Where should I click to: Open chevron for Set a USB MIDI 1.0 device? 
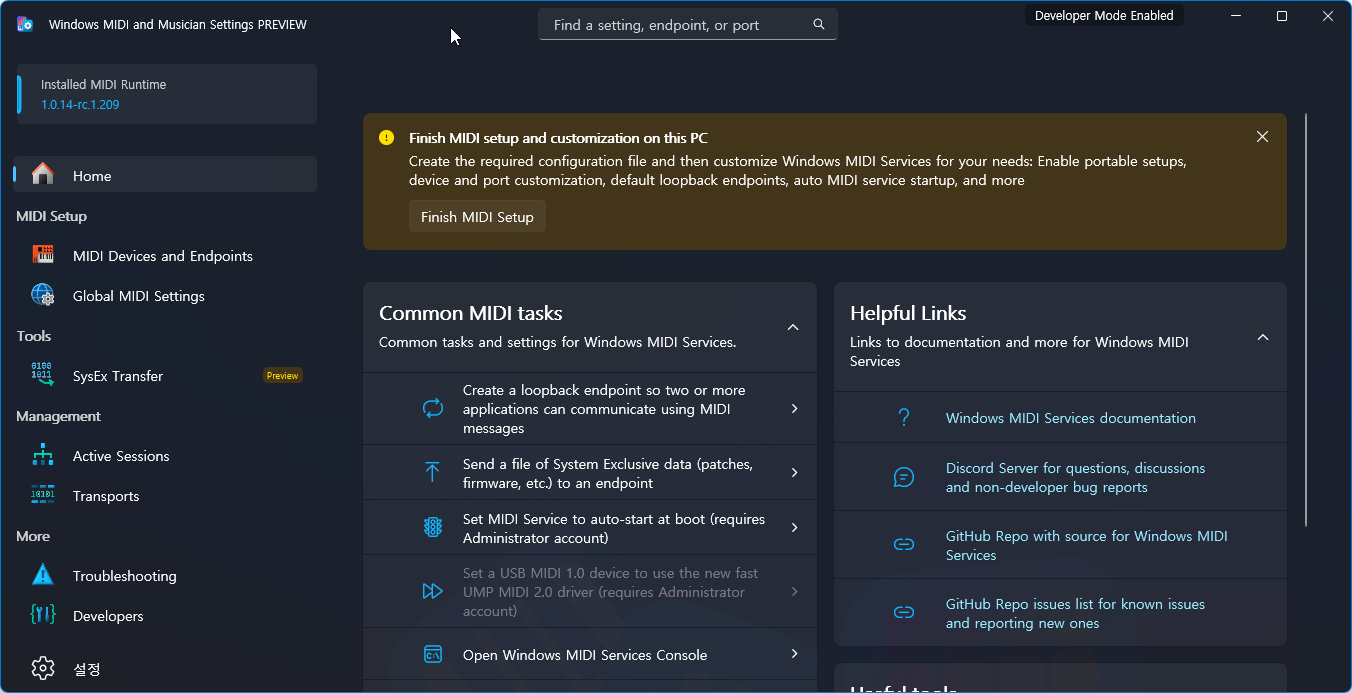point(795,591)
